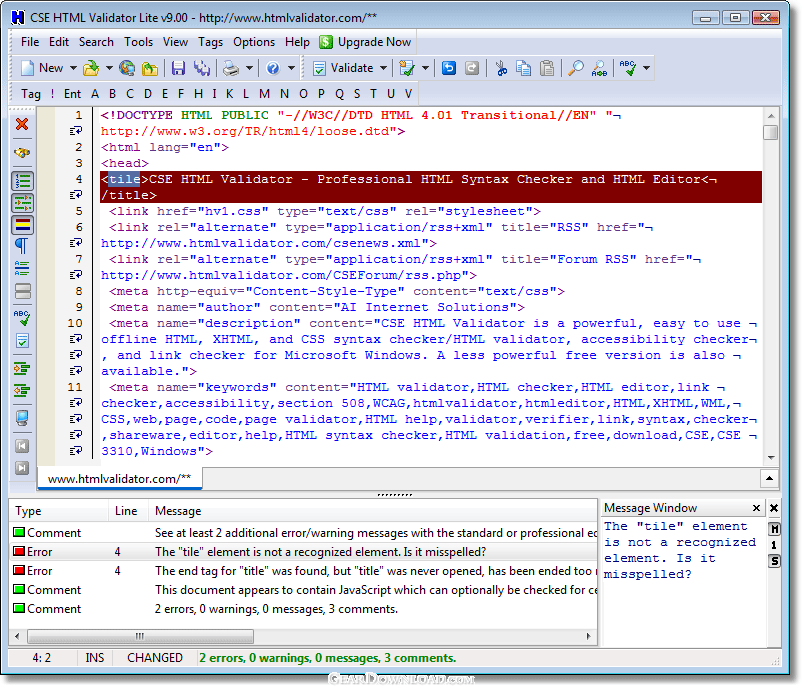The width and height of the screenshot is (802, 687).
Task: Click the Tag button in tag bar
Action: [31, 94]
